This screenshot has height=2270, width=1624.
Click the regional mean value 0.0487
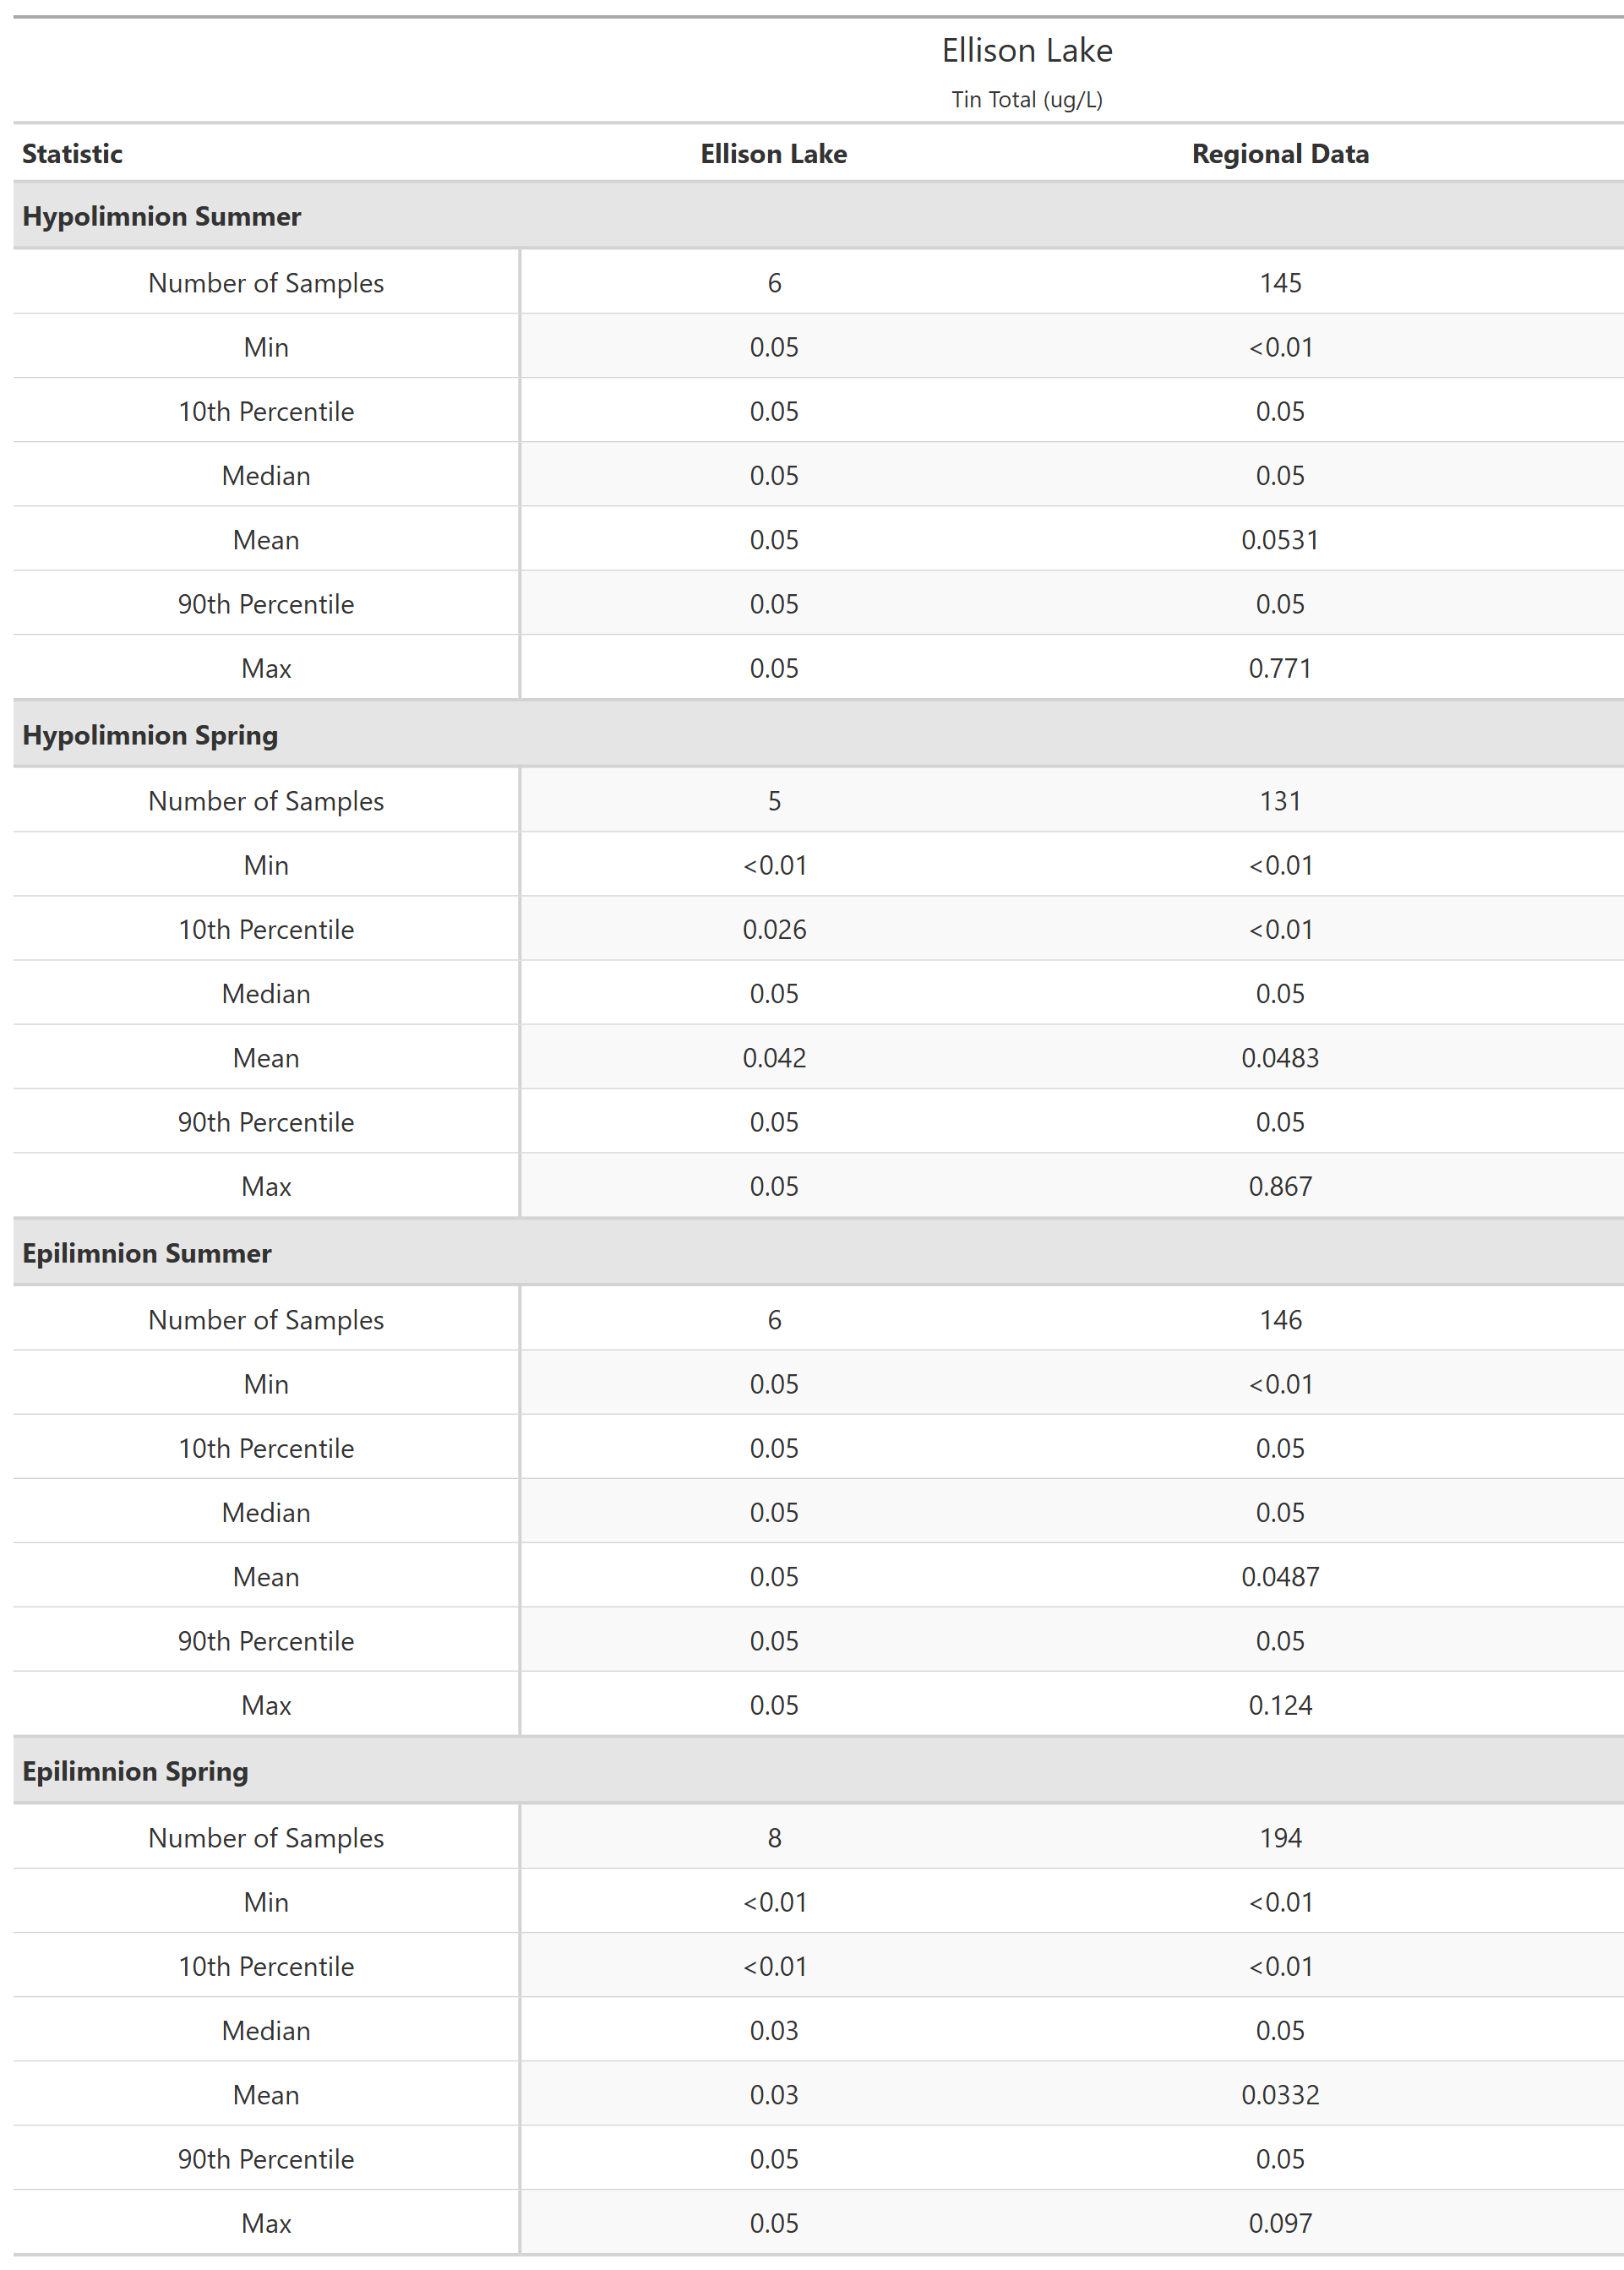tap(1280, 1577)
